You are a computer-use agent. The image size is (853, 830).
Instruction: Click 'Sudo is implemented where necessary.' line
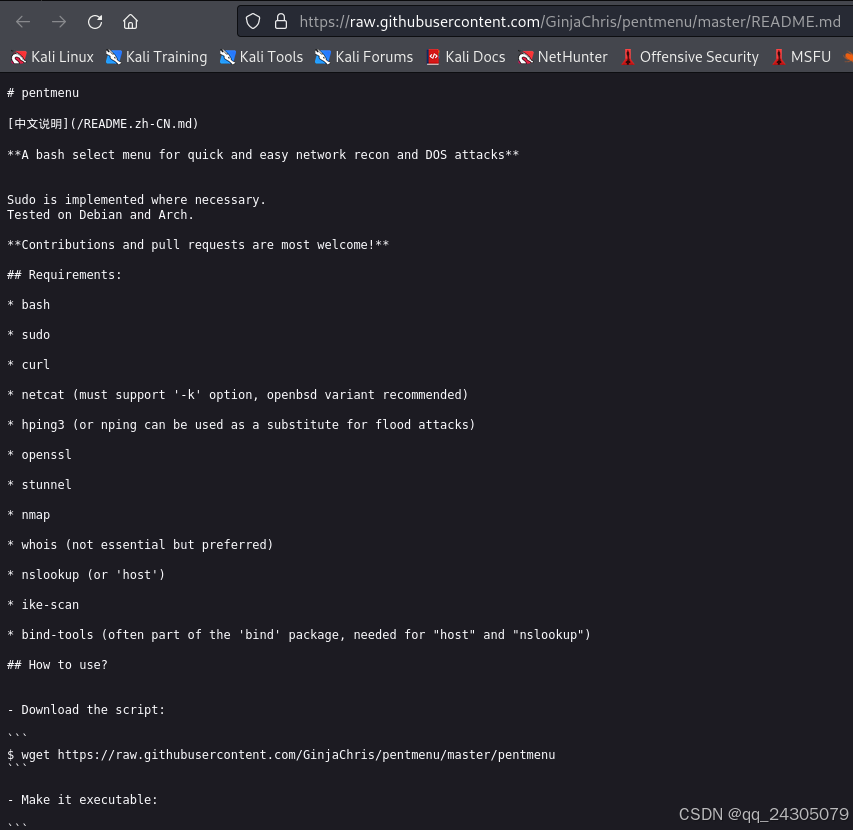[137, 200]
